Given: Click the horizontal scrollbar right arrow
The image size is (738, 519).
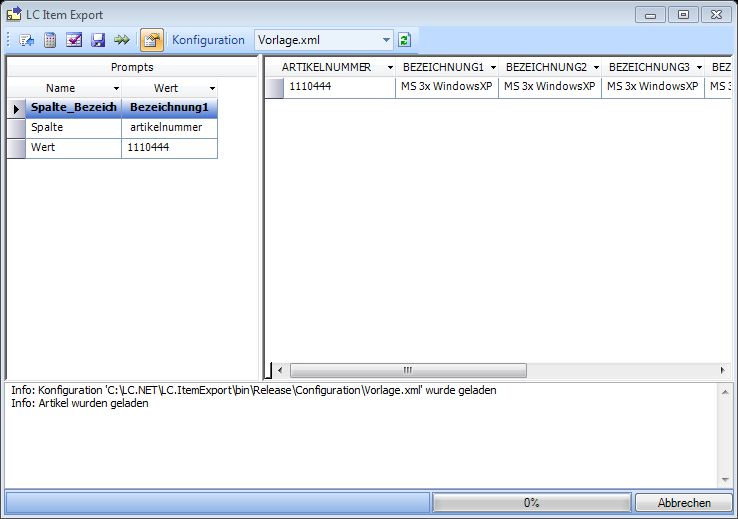Looking at the screenshot, I should pos(722,369).
